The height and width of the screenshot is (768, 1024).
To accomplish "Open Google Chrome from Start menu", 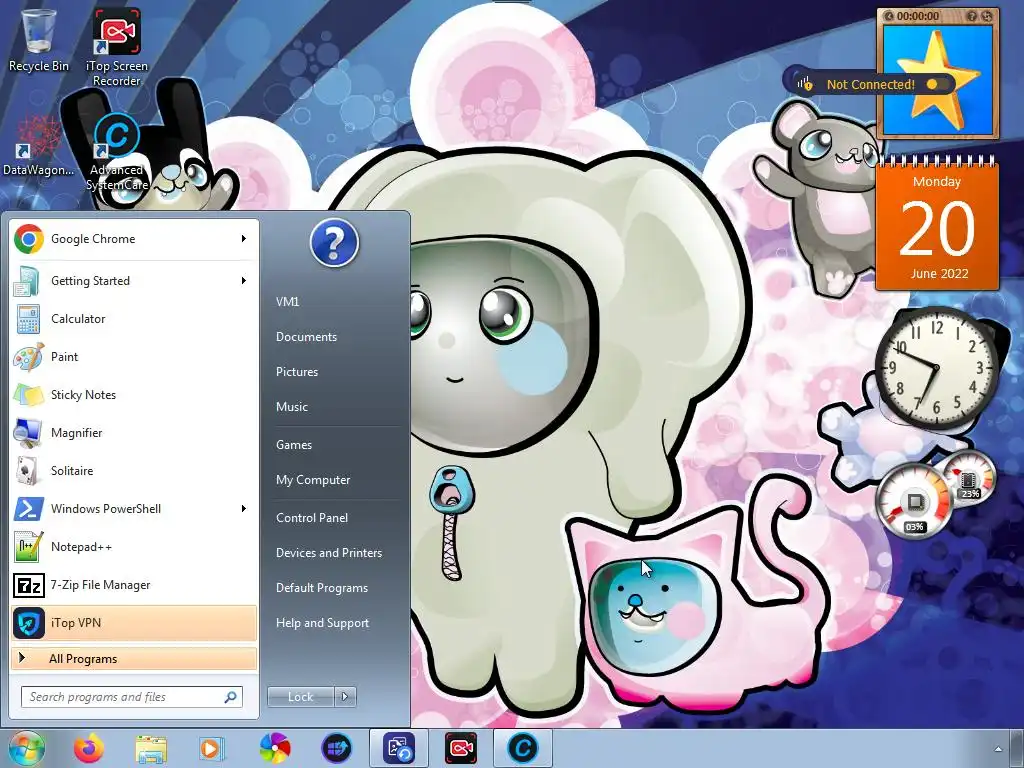I will [134, 239].
